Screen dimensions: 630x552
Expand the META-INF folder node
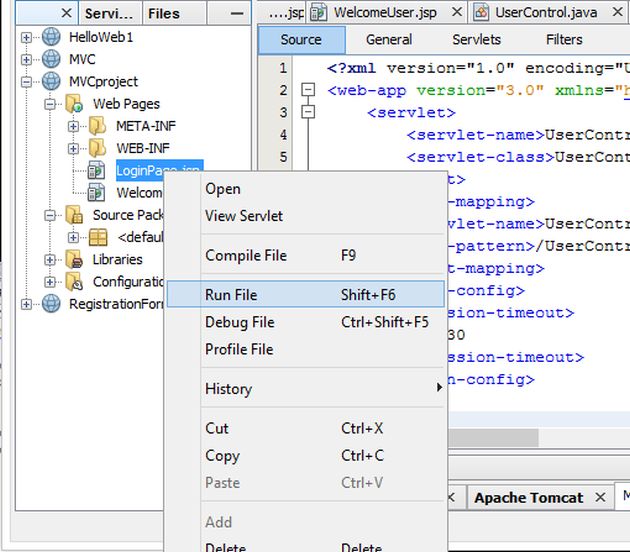pyautogui.click(x=73, y=127)
